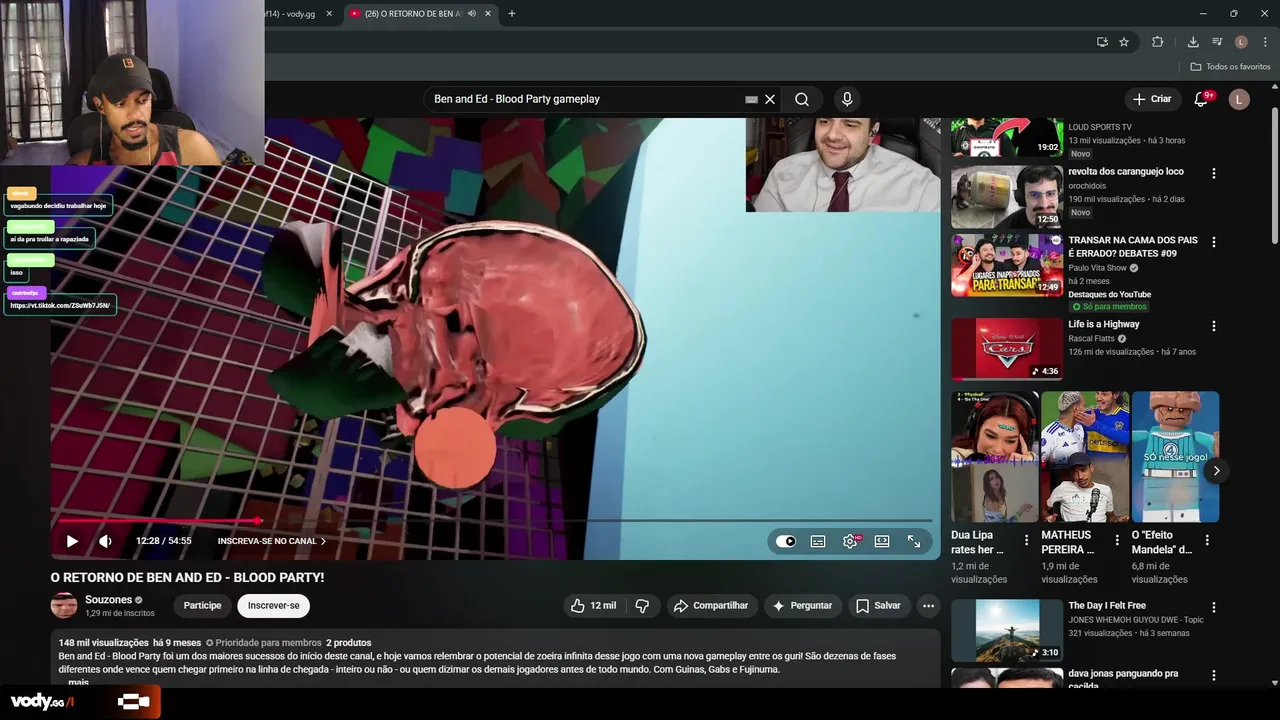Open Chrome downloads
Image resolution: width=1280 pixels, height=720 pixels.
pyautogui.click(x=1193, y=42)
